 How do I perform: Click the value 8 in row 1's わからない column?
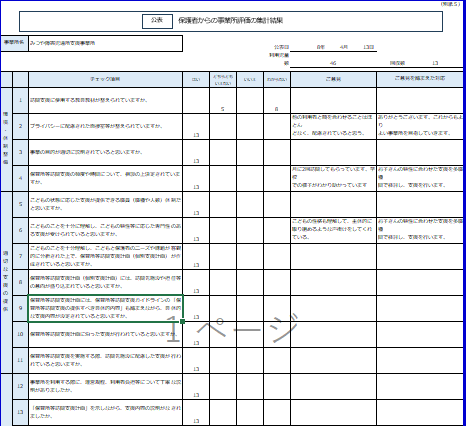click(x=276, y=109)
